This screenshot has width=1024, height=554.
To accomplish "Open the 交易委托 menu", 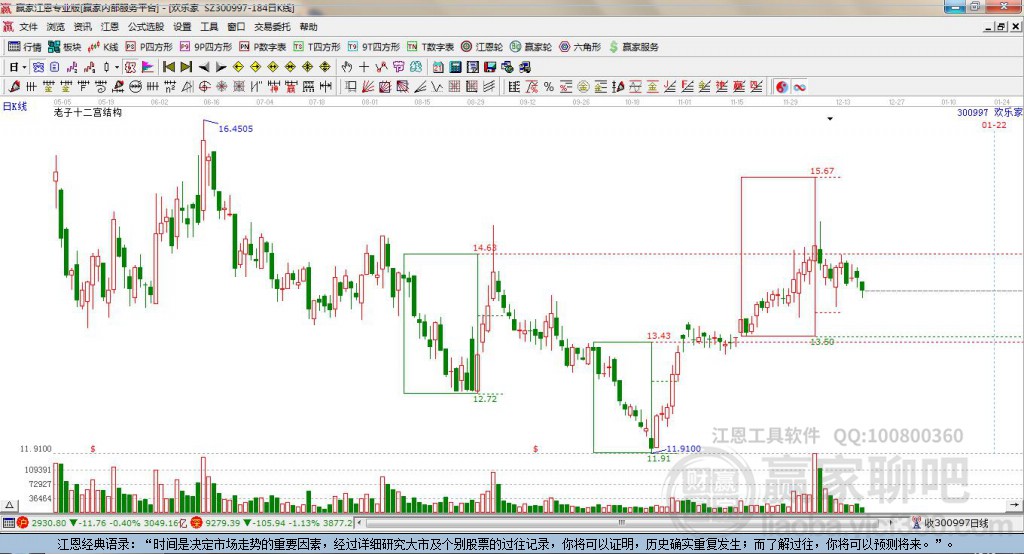I will click(x=272, y=27).
